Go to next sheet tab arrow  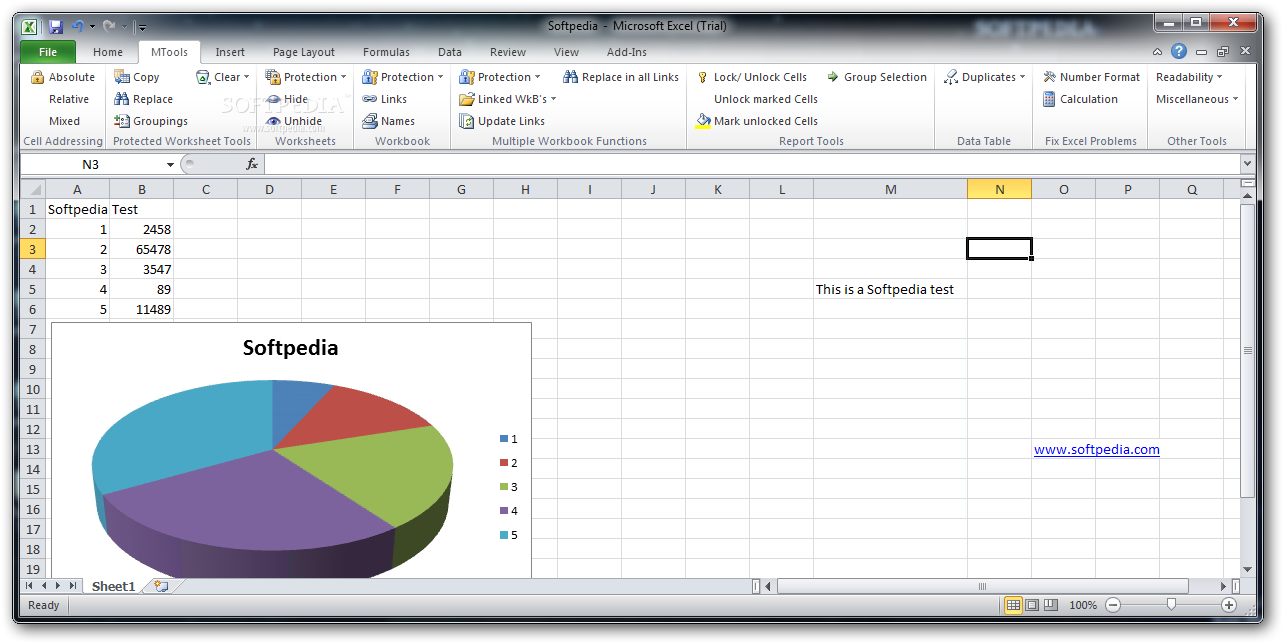pyautogui.click(x=59, y=586)
